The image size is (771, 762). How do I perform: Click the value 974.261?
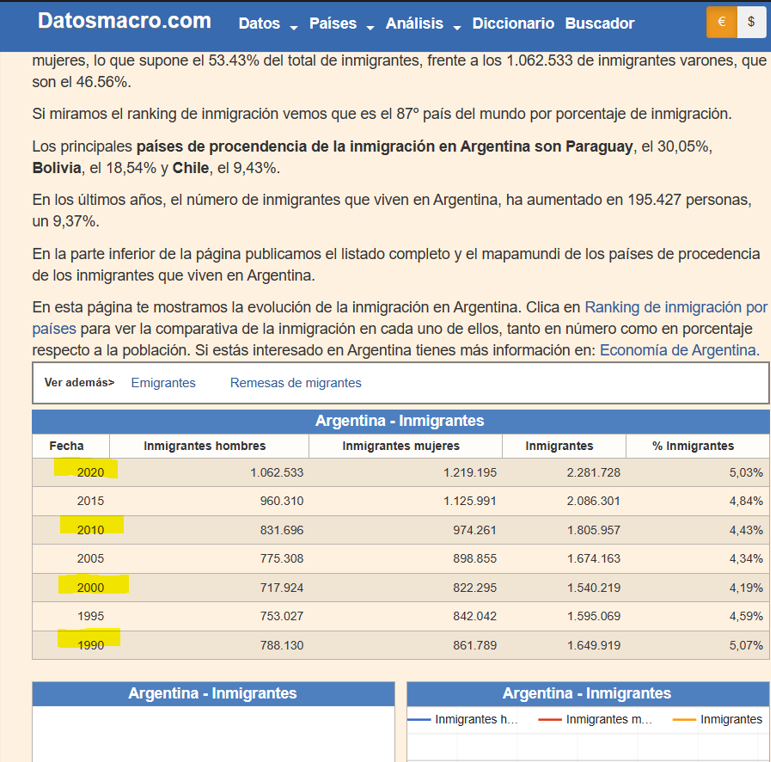click(475, 530)
